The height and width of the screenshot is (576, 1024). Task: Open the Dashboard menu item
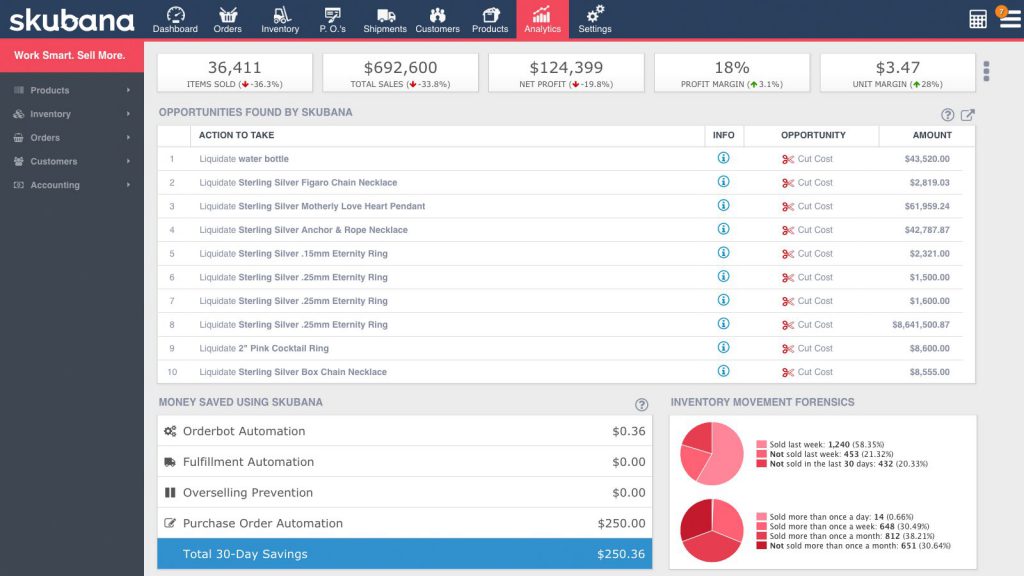(x=175, y=15)
